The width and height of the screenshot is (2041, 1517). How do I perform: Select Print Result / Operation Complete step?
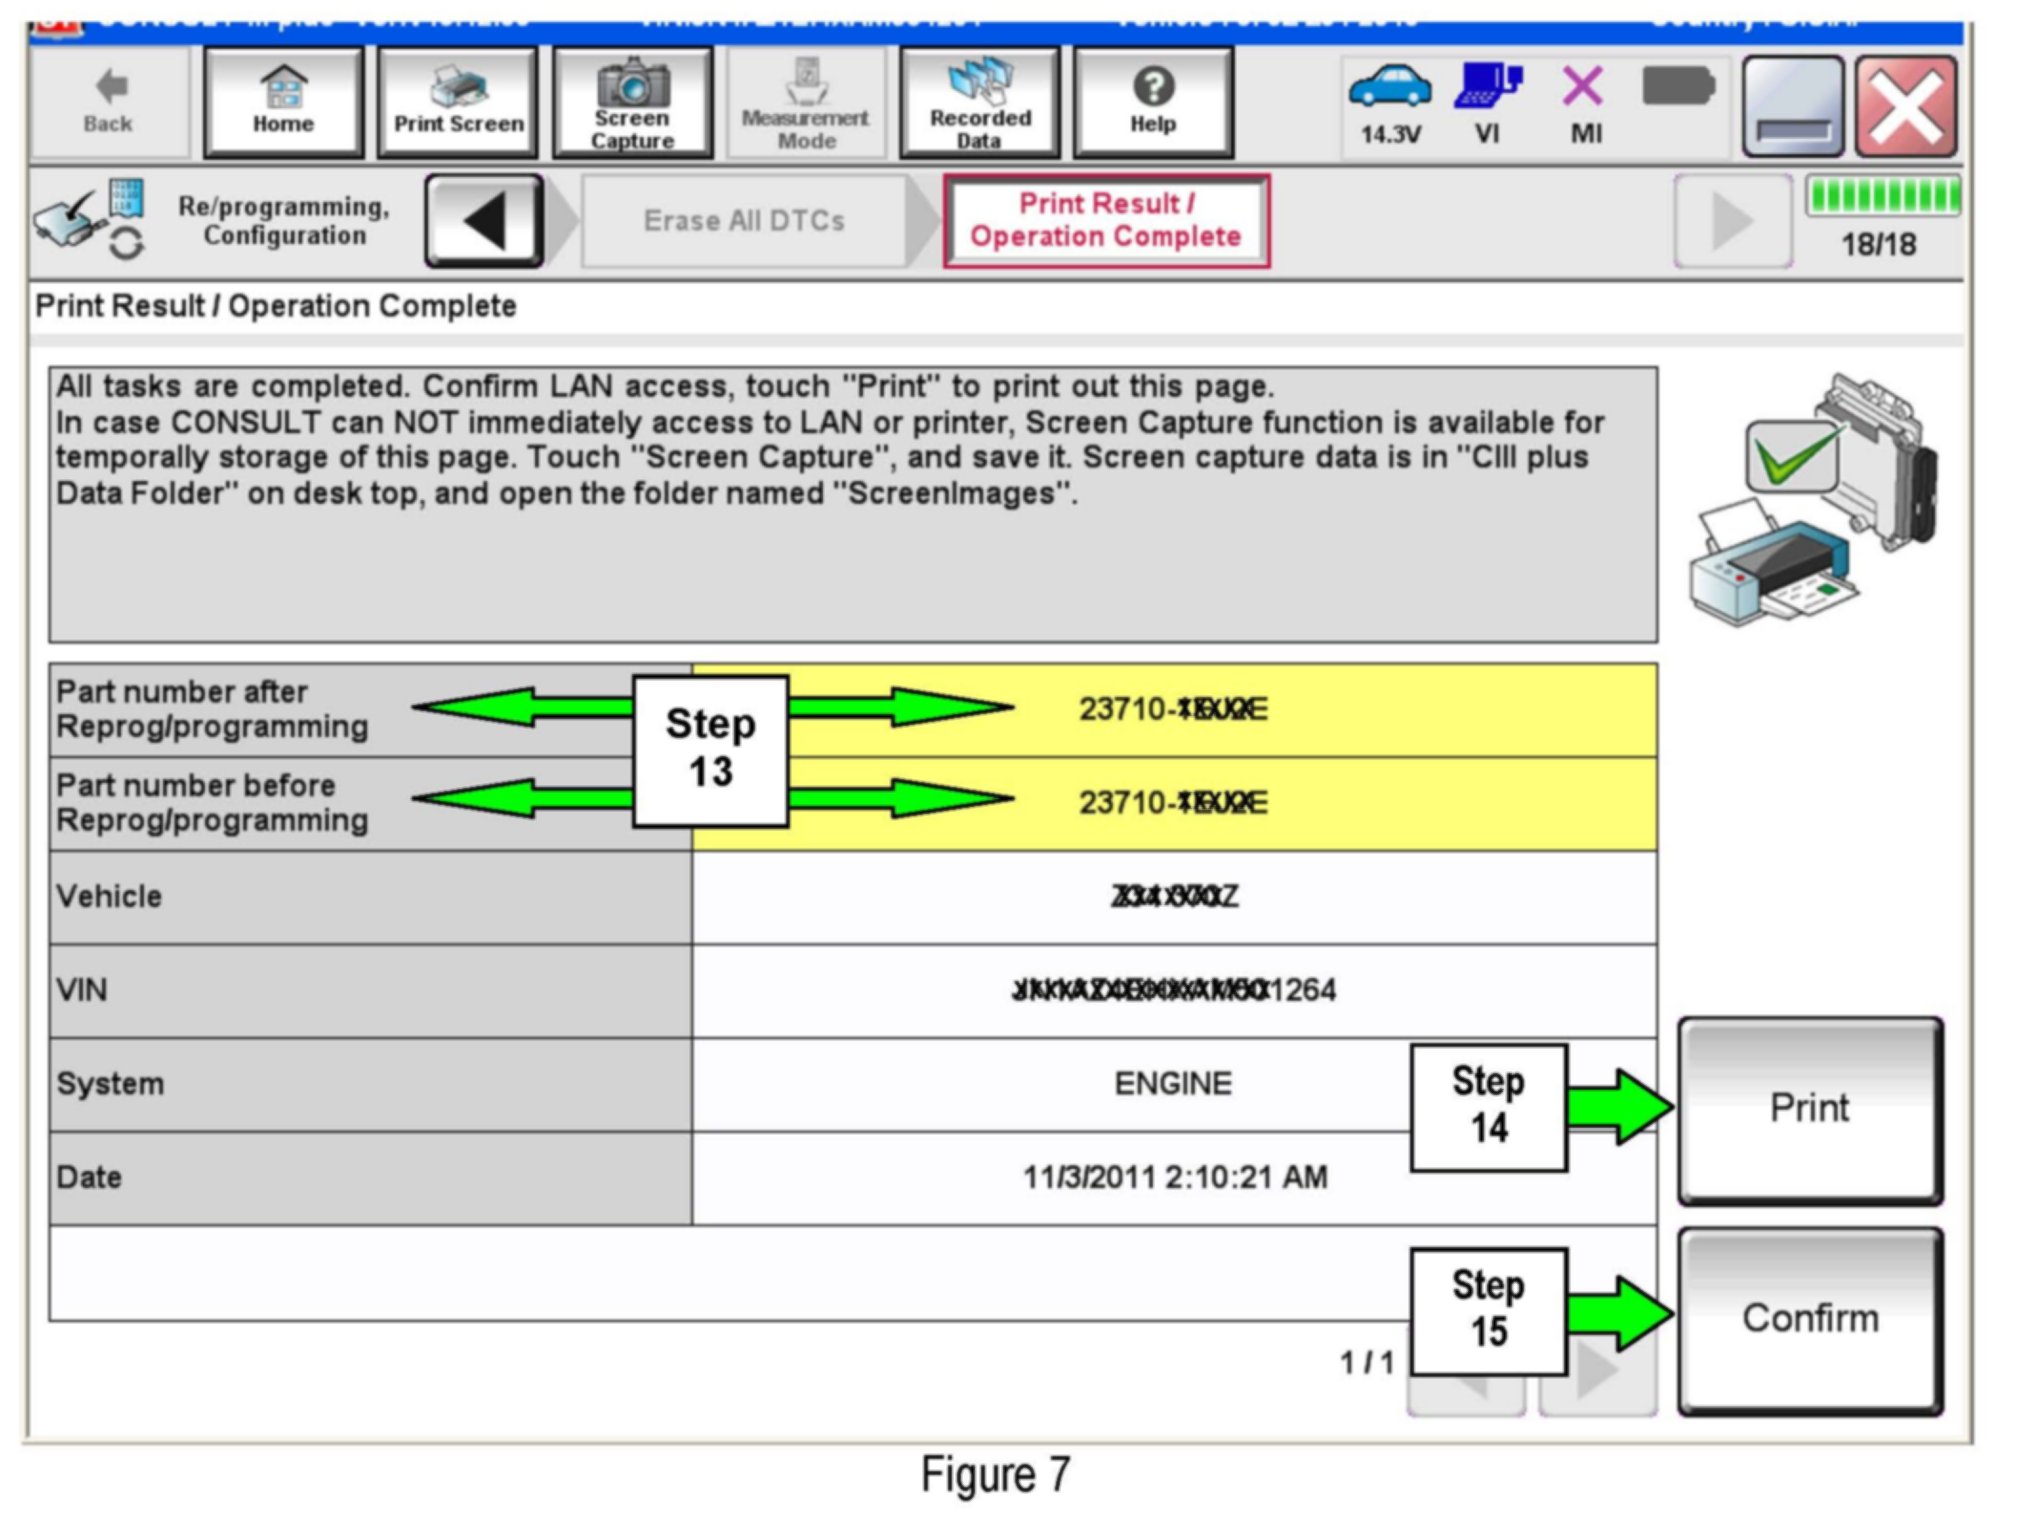click(x=1106, y=220)
